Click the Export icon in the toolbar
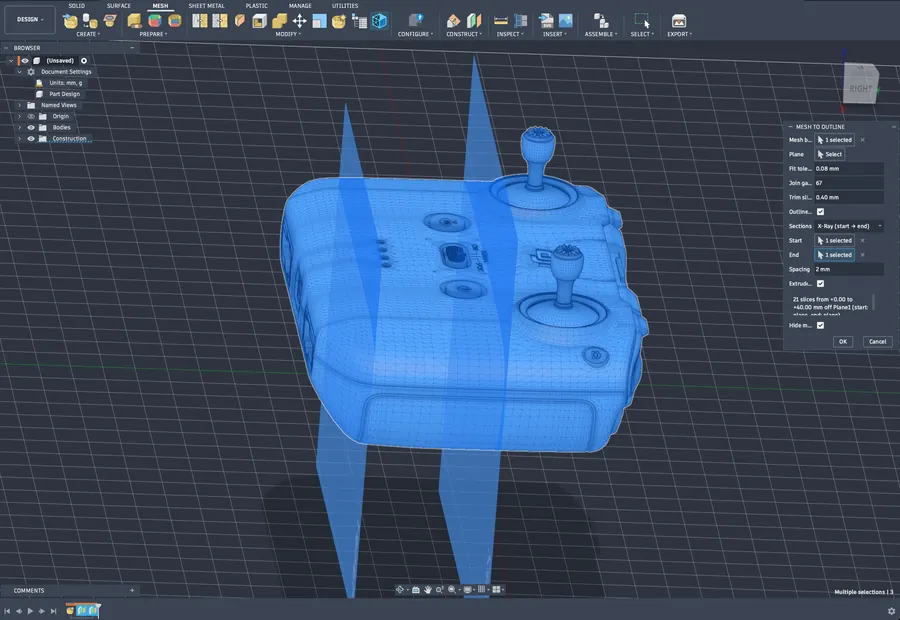The width and height of the screenshot is (900, 620). 679,21
